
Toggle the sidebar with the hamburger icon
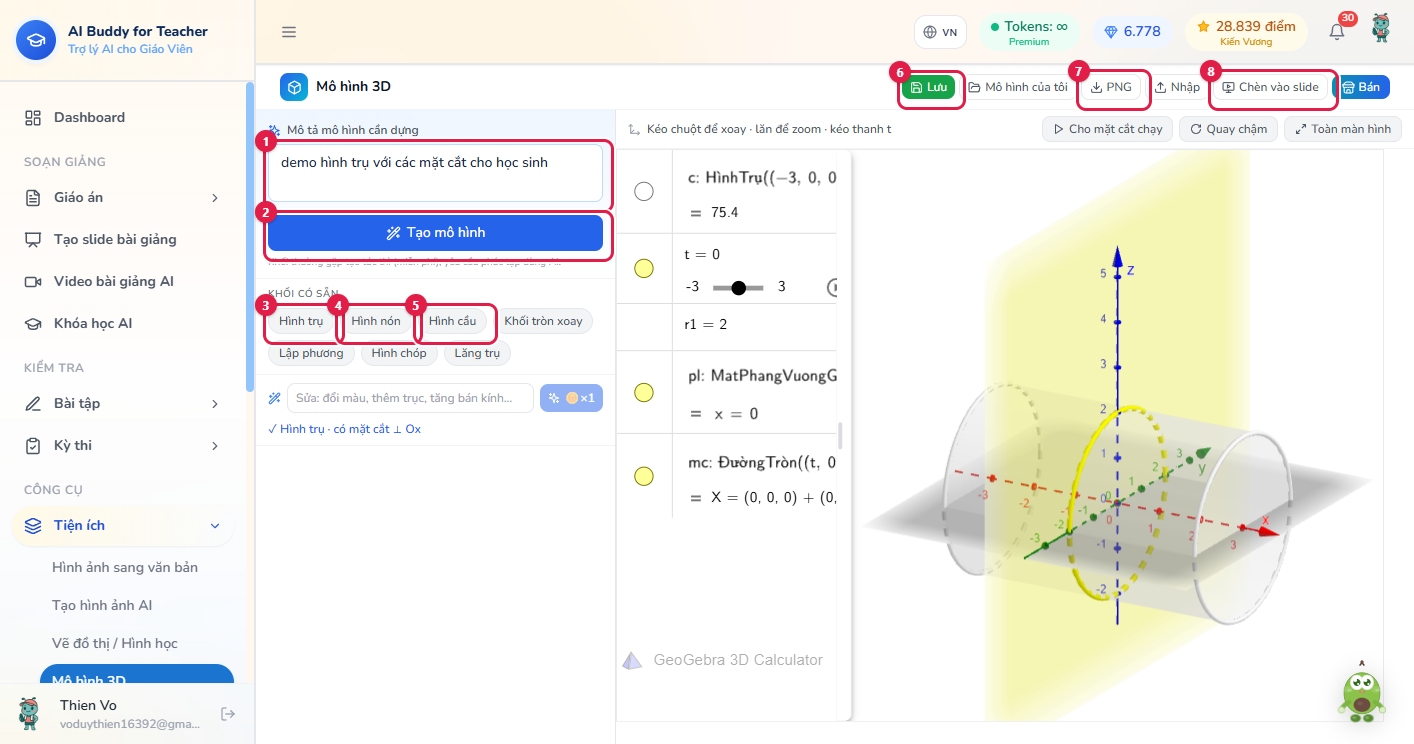point(289,32)
